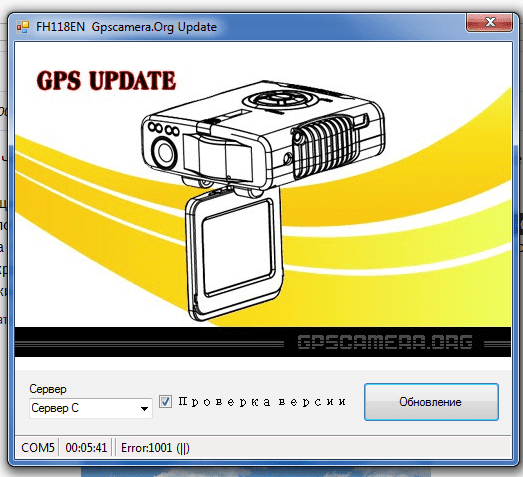This screenshot has width=523, height=477.
Task: Click the Обновление update button
Action: coord(431,402)
